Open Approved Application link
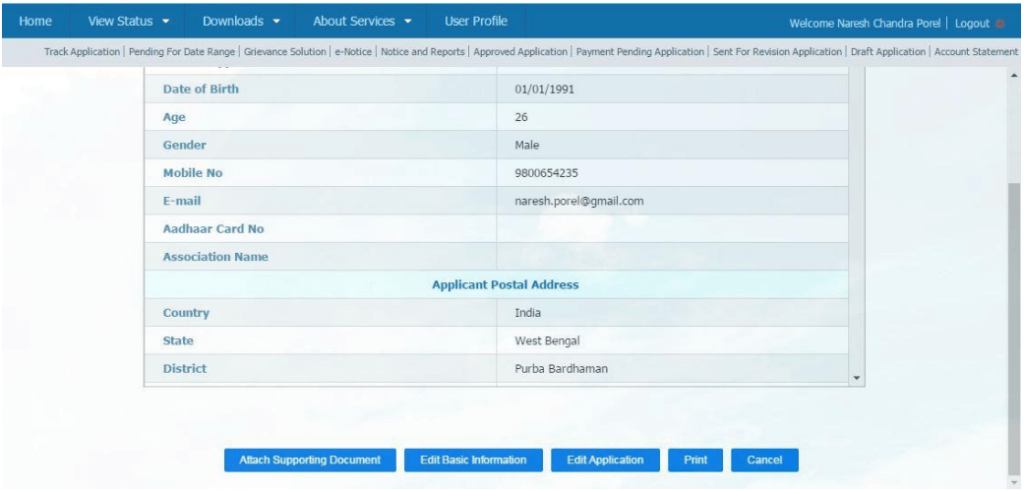The height and width of the screenshot is (491, 1024). (x=520, y=52)
